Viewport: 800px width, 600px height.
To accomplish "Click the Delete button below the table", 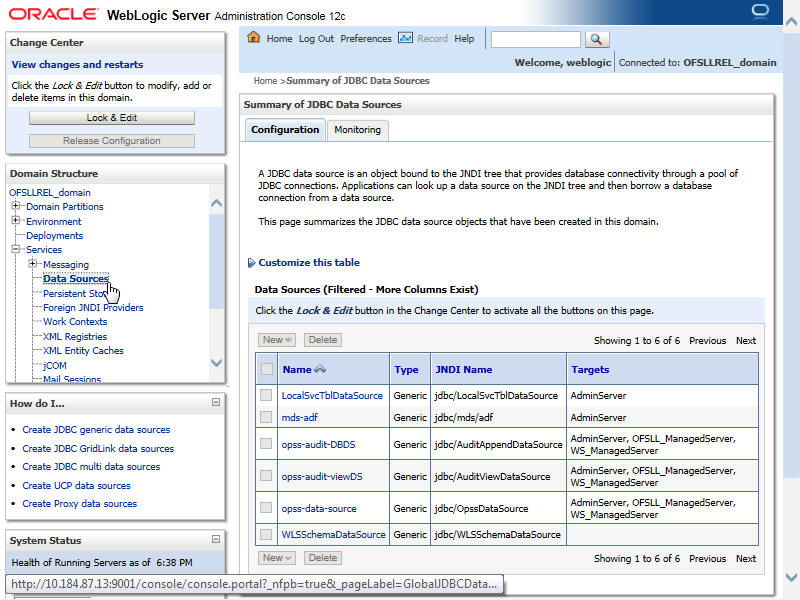I will (x=323, y=558).
